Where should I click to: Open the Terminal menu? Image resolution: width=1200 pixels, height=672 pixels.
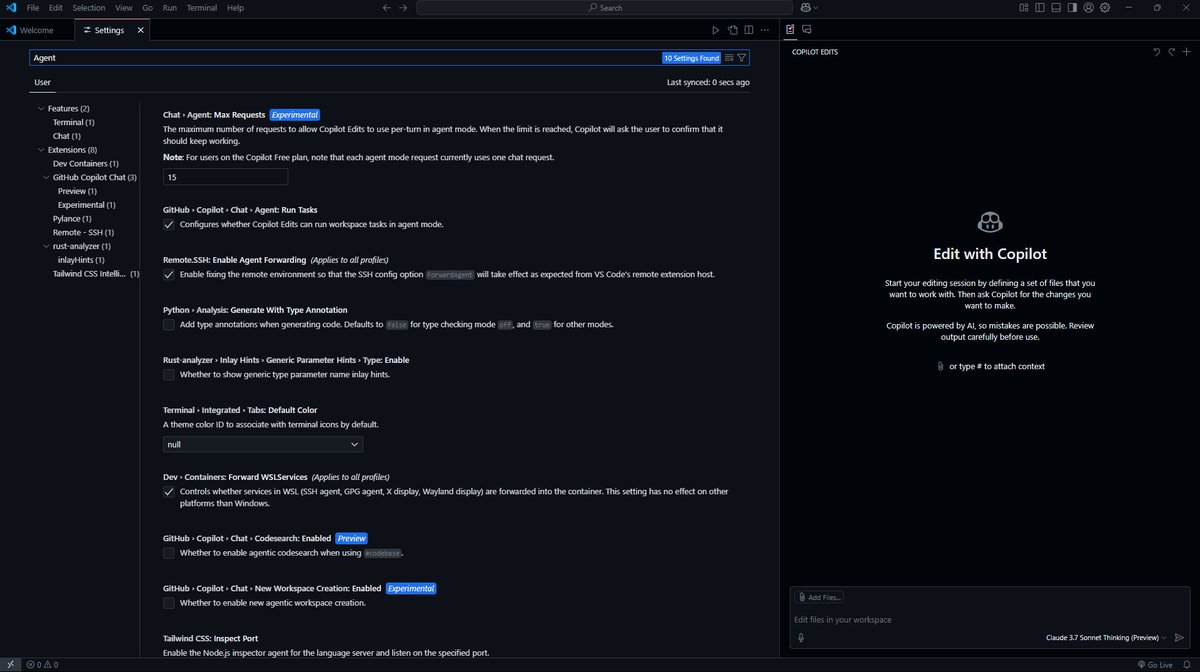(x=201, y=8)
